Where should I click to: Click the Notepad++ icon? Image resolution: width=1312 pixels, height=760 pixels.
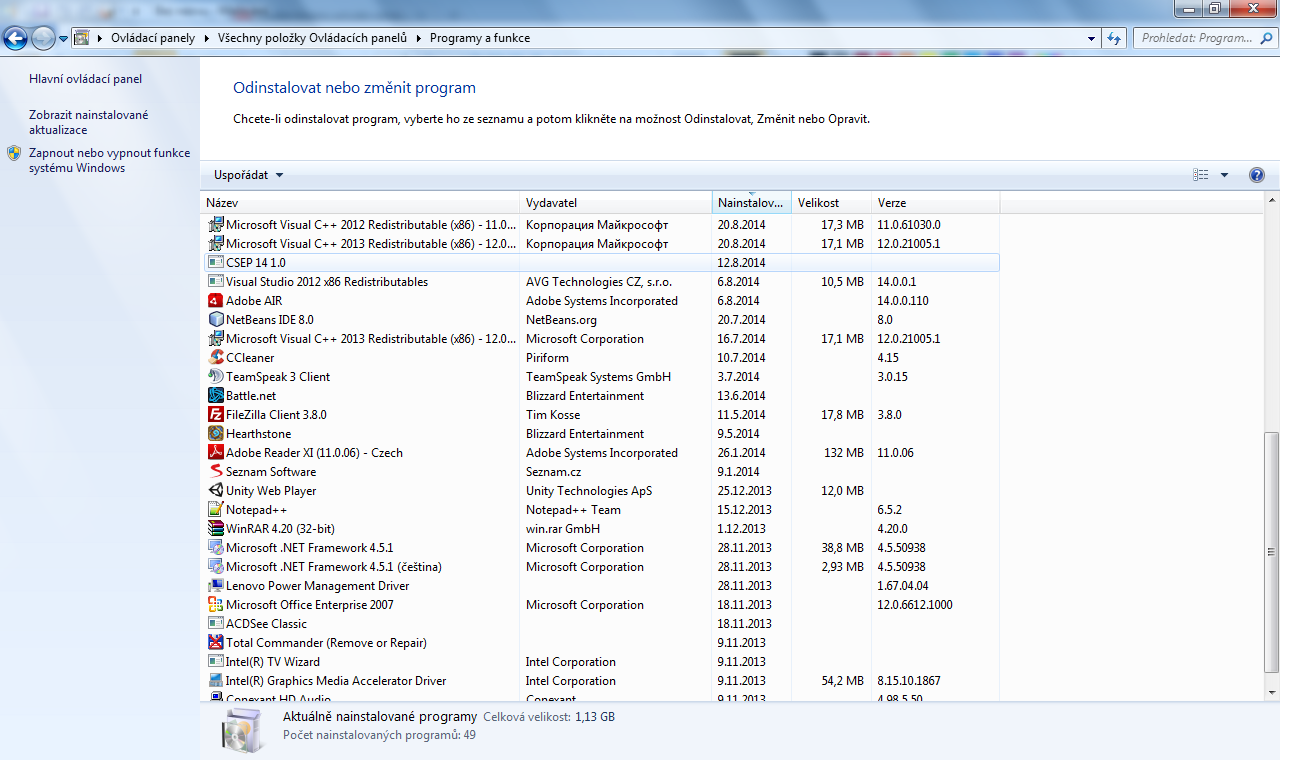(x=215, y=510)
